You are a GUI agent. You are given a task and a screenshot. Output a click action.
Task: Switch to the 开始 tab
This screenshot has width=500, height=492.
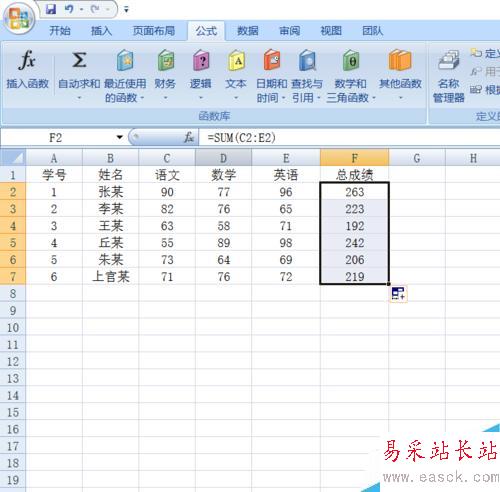click(60, 31)
